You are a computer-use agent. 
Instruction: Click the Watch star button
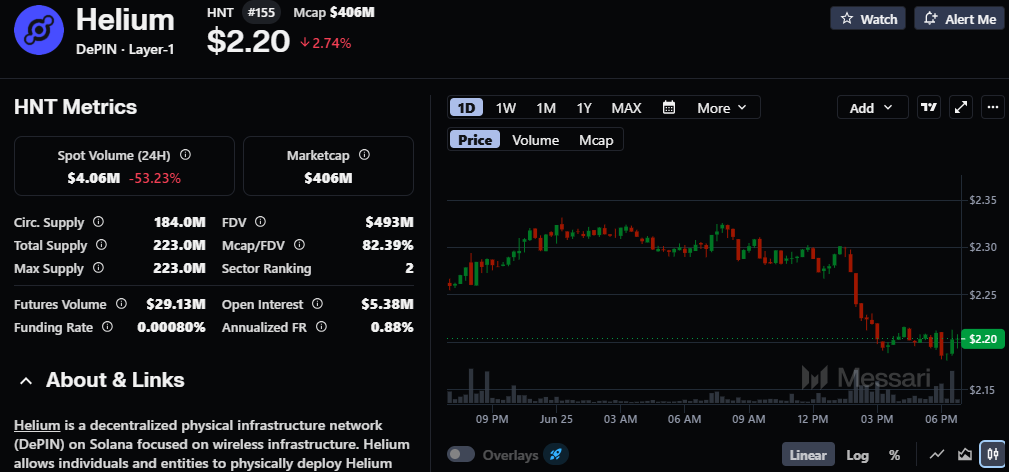click(x=868, y=19)
